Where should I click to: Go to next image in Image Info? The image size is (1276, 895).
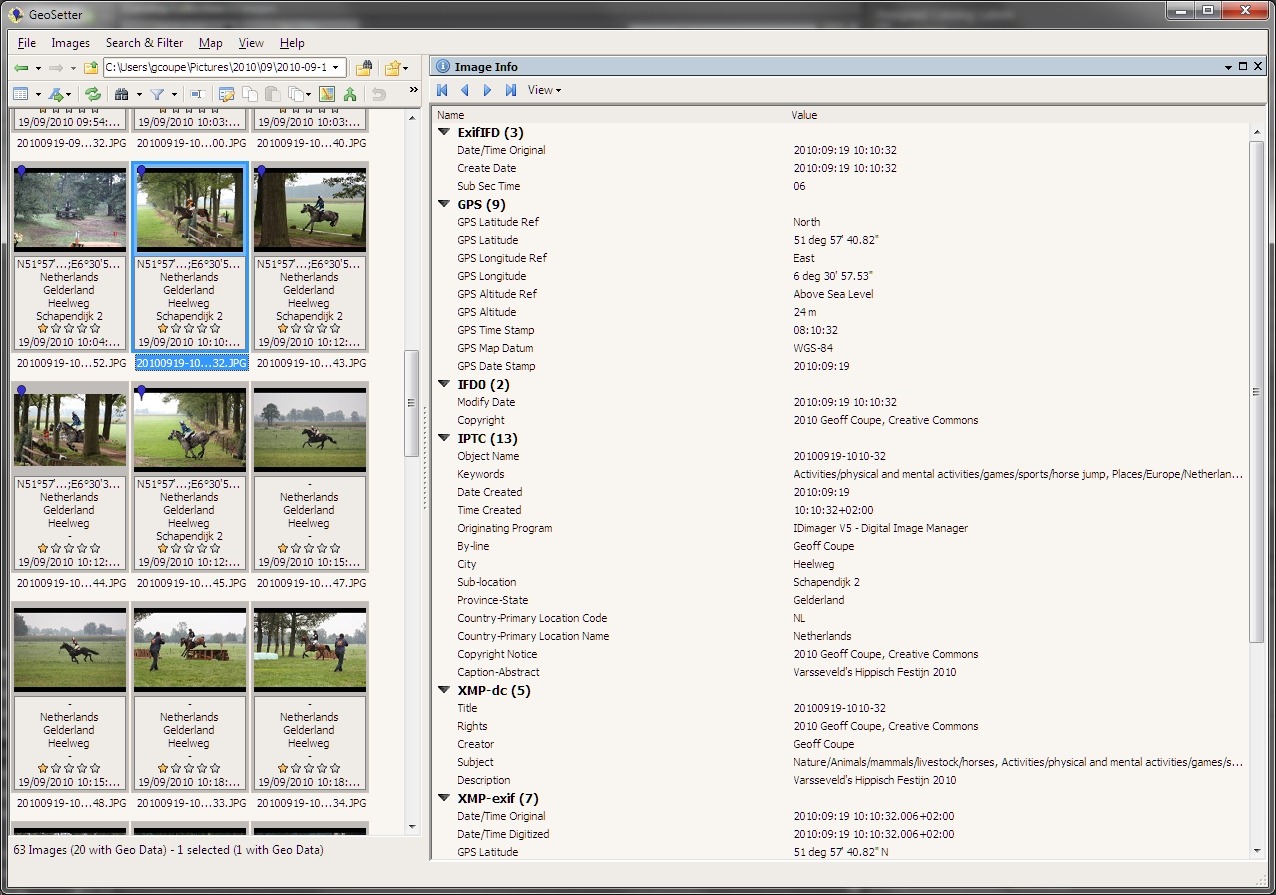[x=487, y=90]
